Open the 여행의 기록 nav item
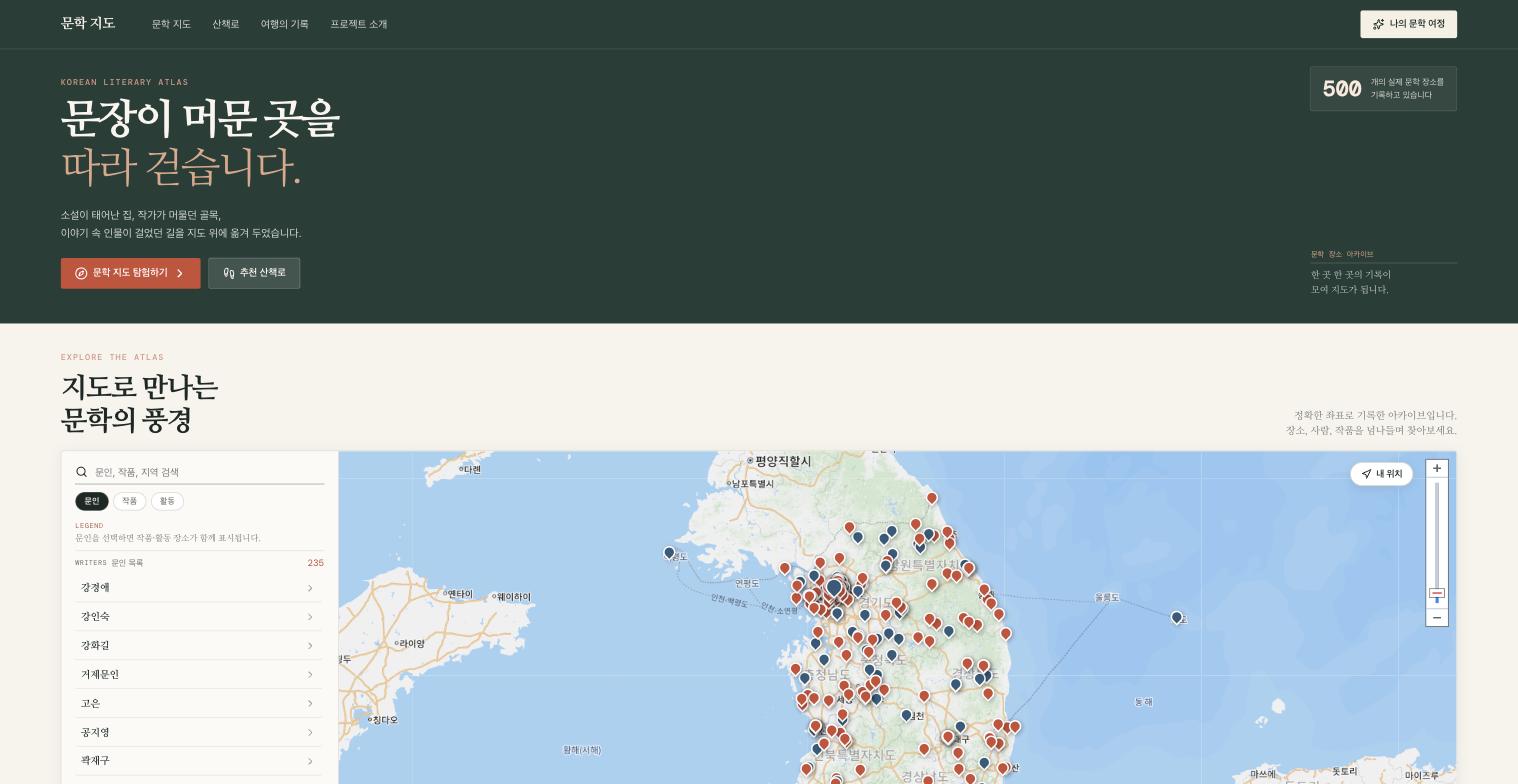 [x=285, y=24]
